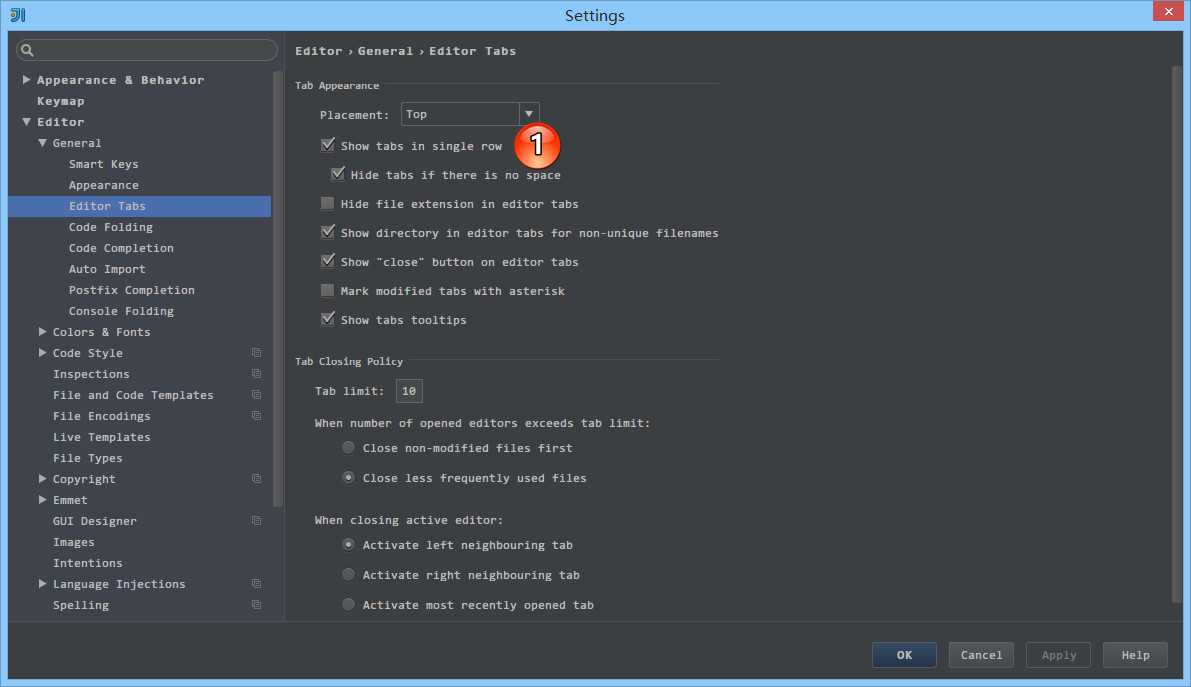
Task: Click the Apply button
Action: 1059,655
